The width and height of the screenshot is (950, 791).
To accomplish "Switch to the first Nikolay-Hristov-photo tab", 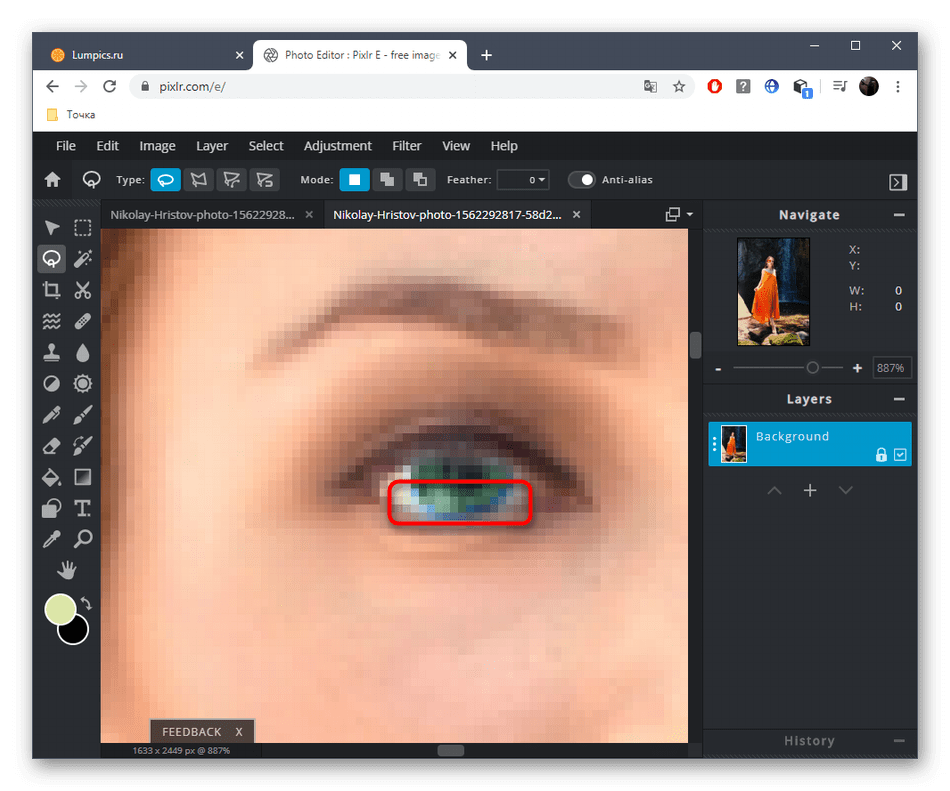I will (203, 215).
